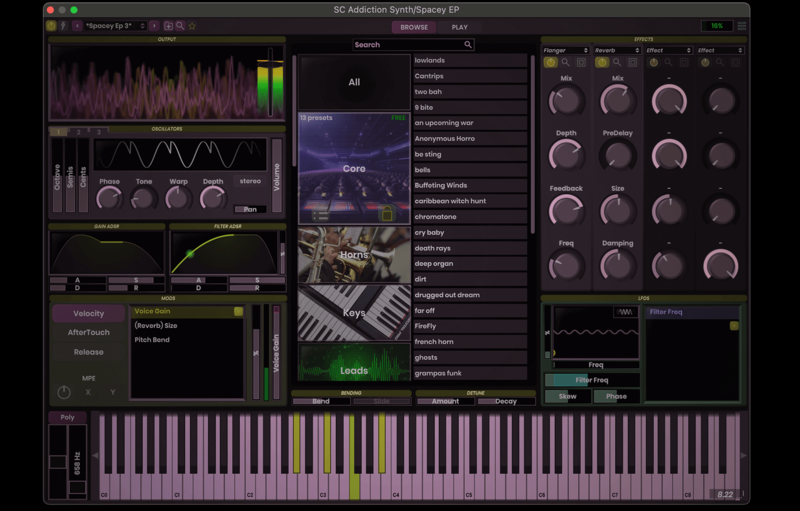Click the unlock padlock on Core pack
Screen dimensions: 800x511
(x=387, y=214)
